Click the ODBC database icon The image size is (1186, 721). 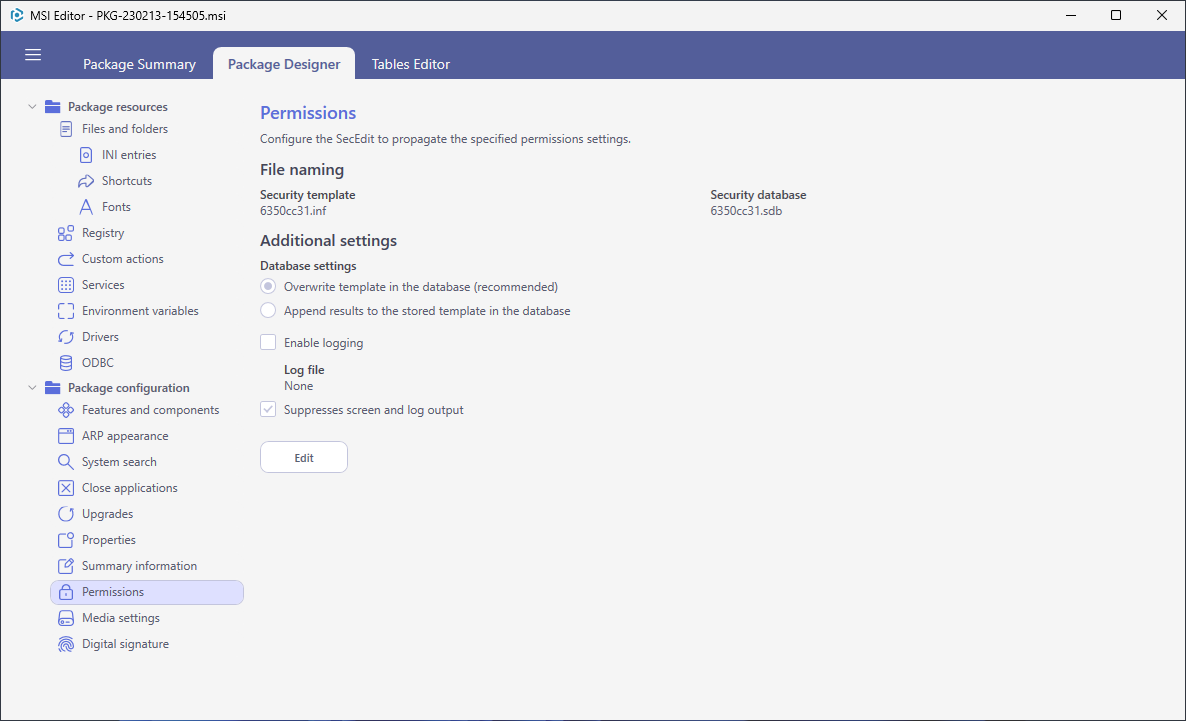click(66, 363)
